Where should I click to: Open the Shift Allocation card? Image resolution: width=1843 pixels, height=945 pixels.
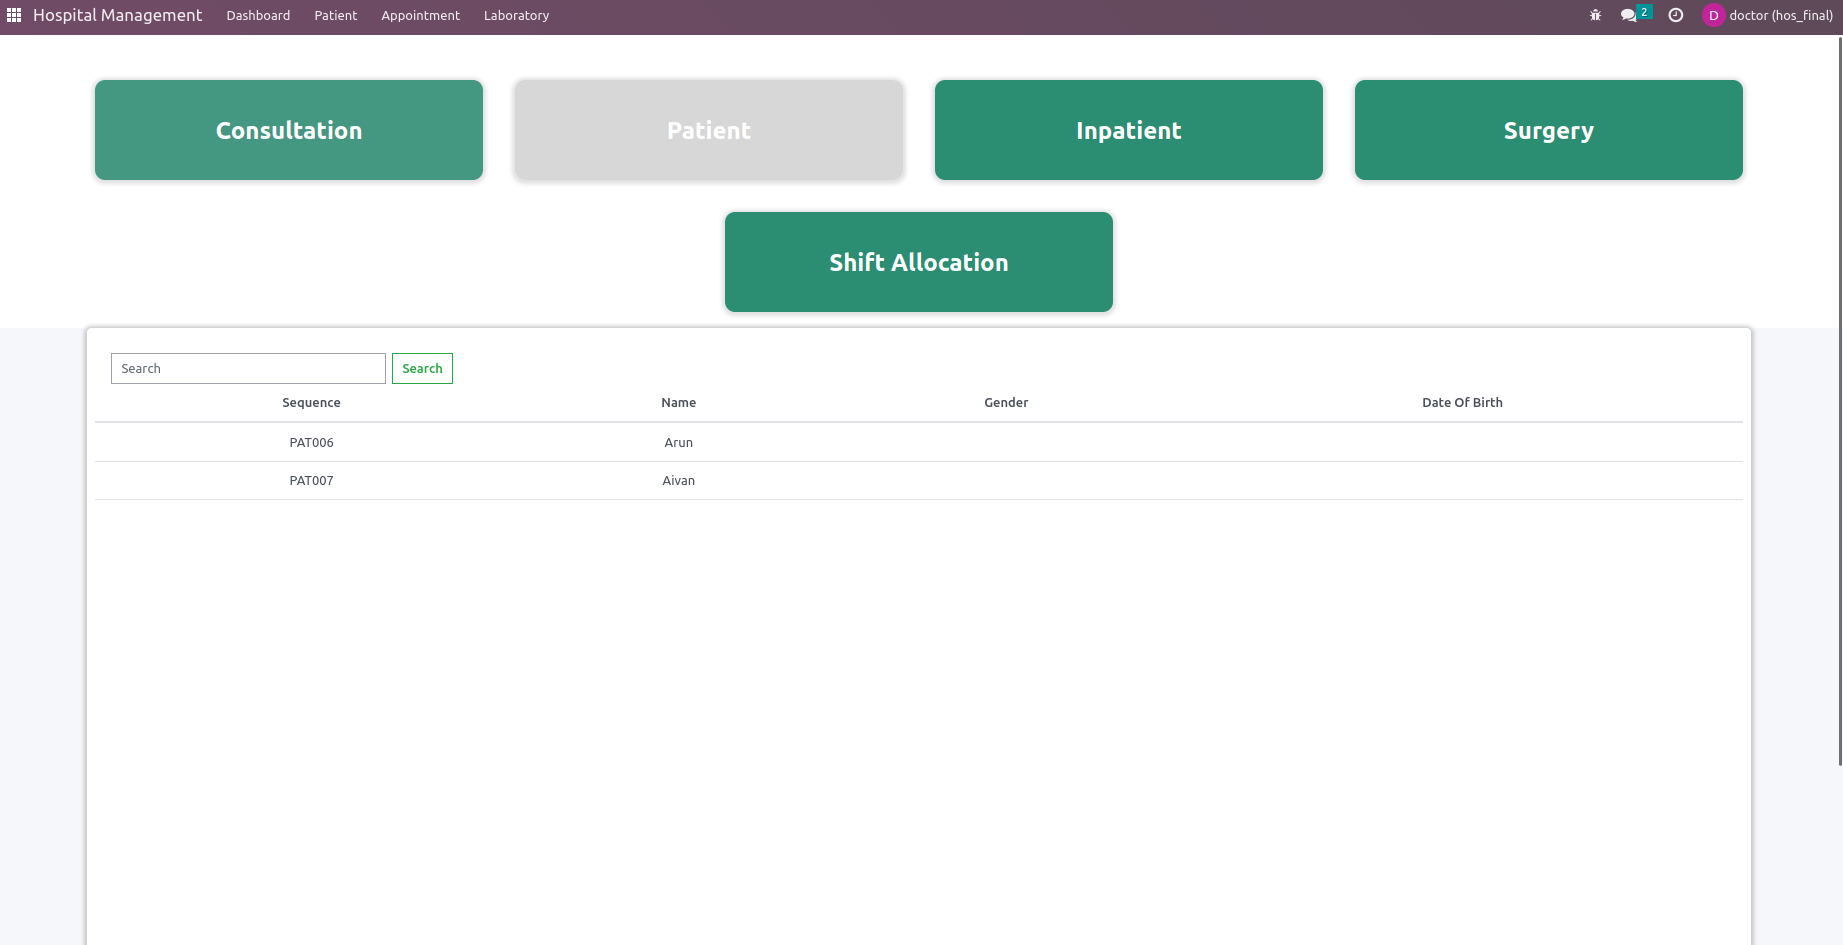[x=919, y=262]
